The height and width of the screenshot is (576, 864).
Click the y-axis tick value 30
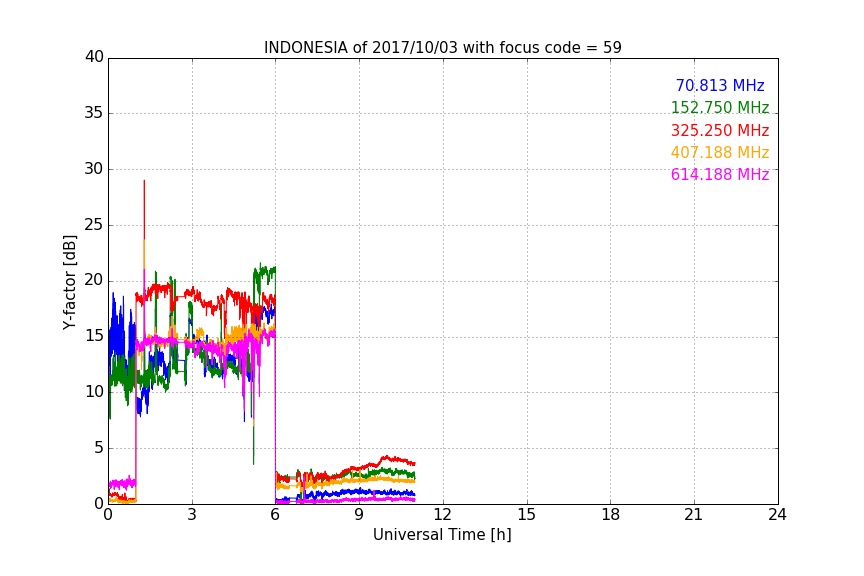point(94,169)
